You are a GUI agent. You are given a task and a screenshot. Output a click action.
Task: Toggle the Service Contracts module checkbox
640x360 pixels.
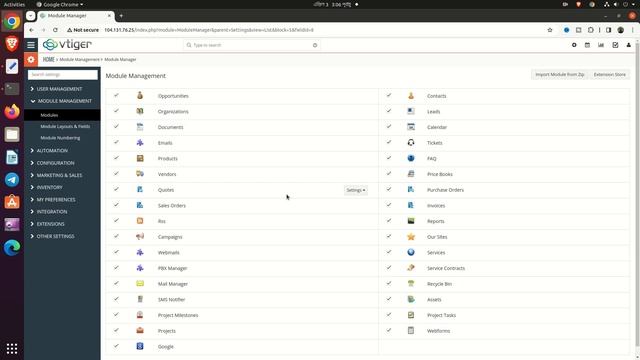389,267
